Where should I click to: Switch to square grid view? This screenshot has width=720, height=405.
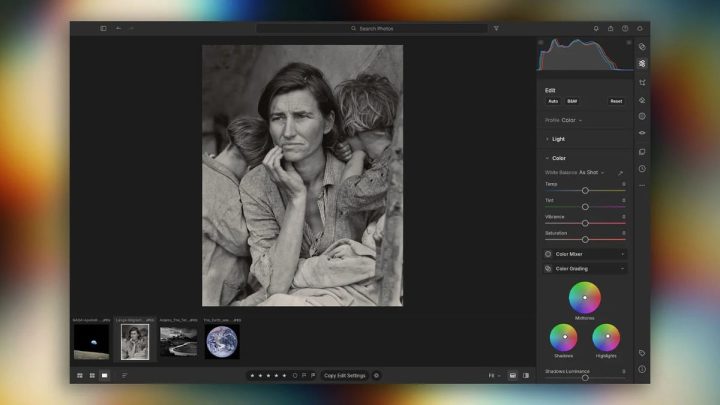92,376
